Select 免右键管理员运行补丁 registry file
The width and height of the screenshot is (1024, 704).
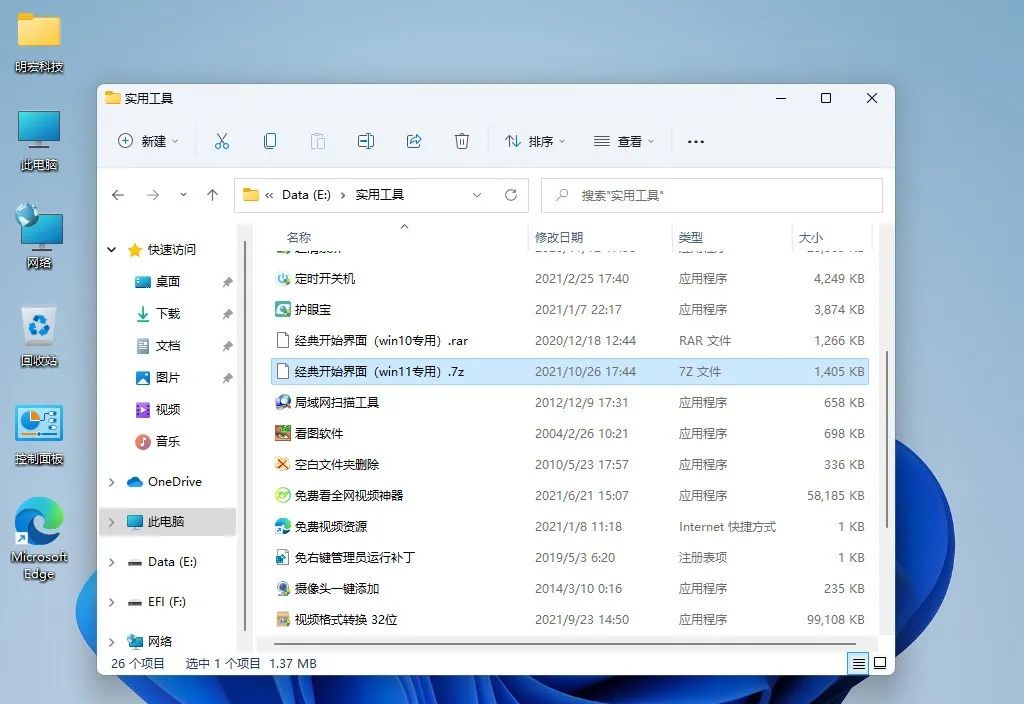pyautogui.click(x=569, y=558)
